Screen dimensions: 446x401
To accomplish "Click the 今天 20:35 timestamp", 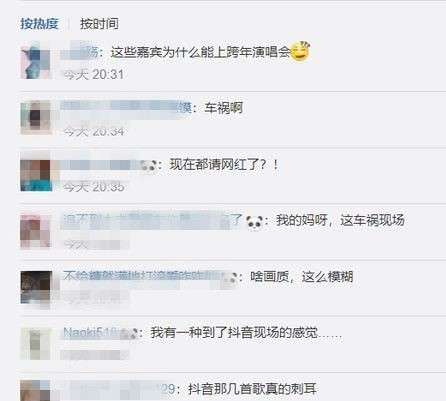I will [x=94, y=187].
